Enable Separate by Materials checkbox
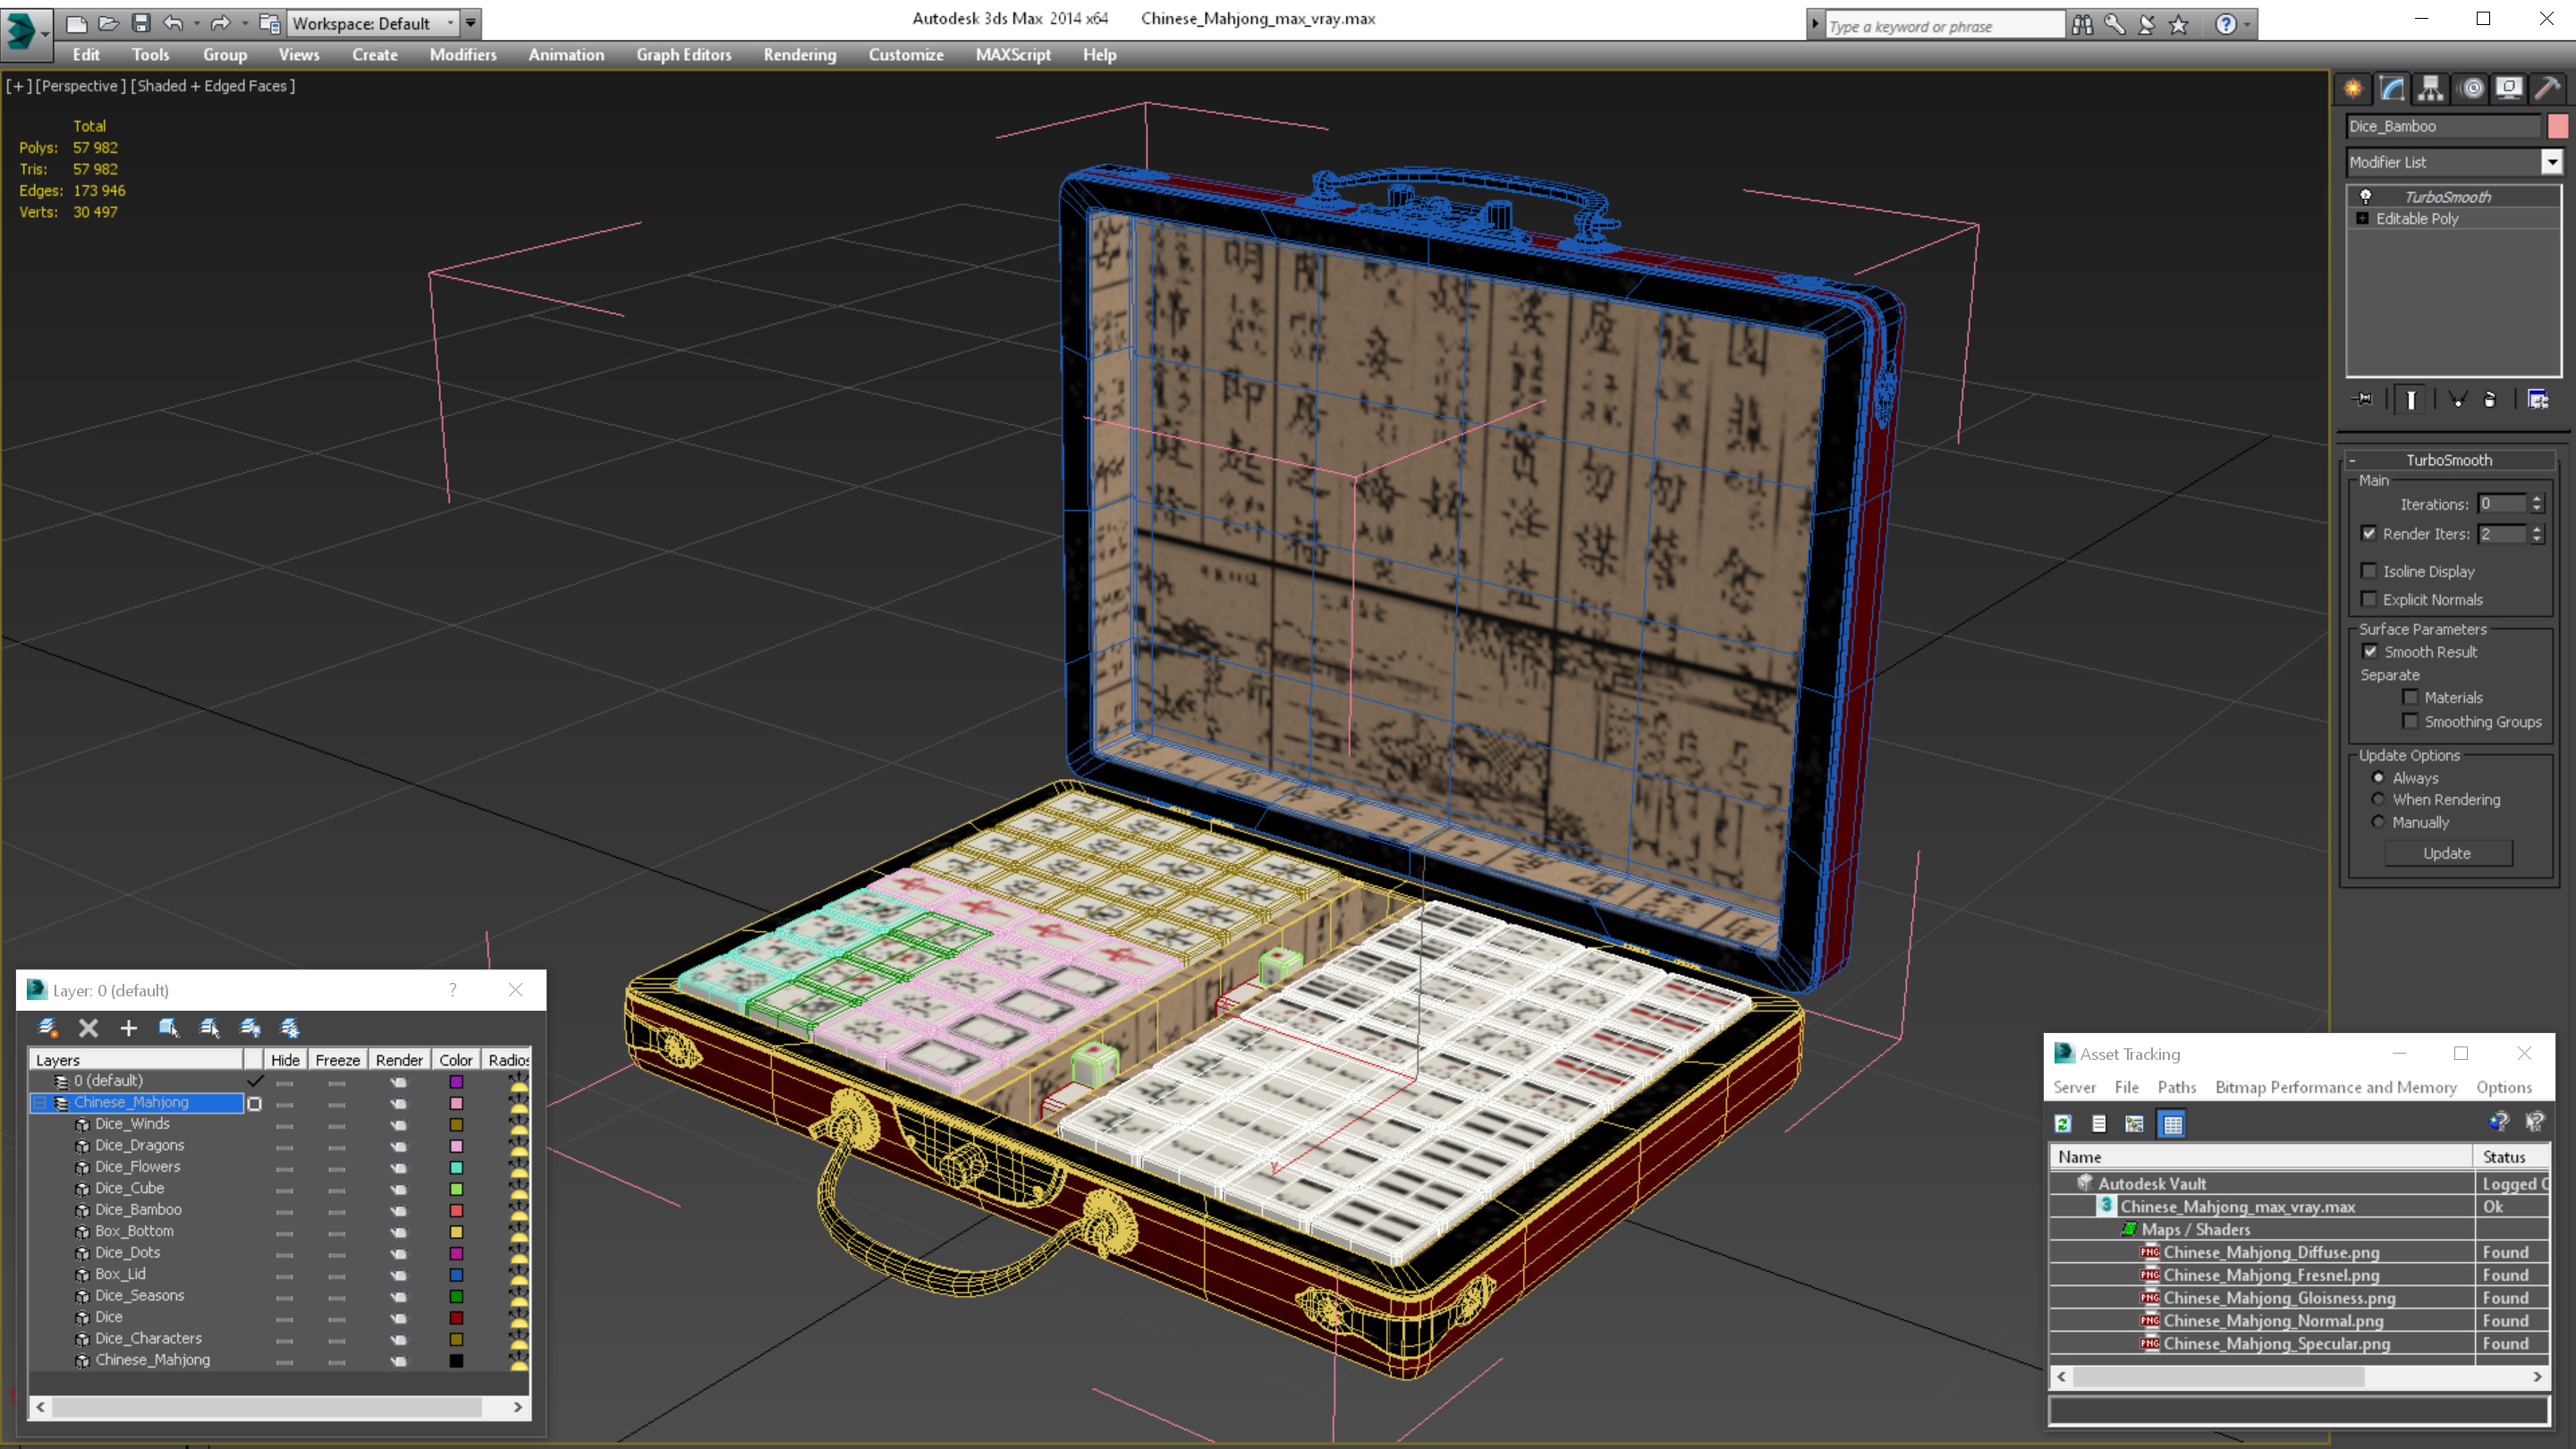This screenshot has width=2576, height=1449. tap(2410, 697)
